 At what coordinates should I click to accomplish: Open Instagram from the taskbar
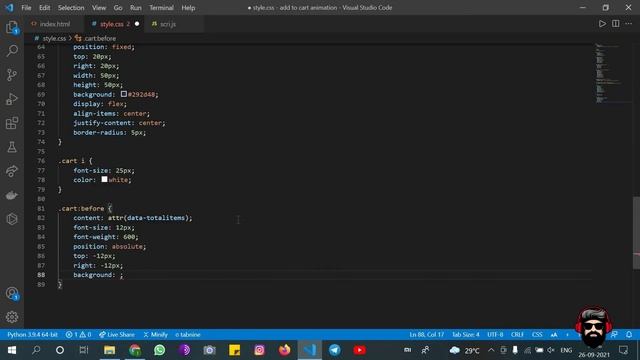(x=259, y=350)
